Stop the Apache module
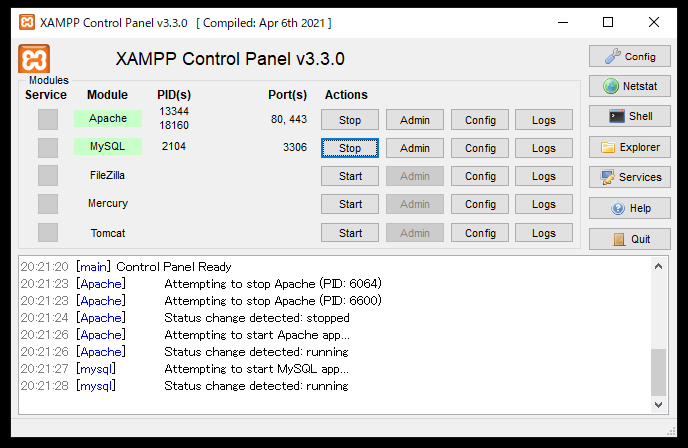Screen dimensions: 688x448 point(350,120)
